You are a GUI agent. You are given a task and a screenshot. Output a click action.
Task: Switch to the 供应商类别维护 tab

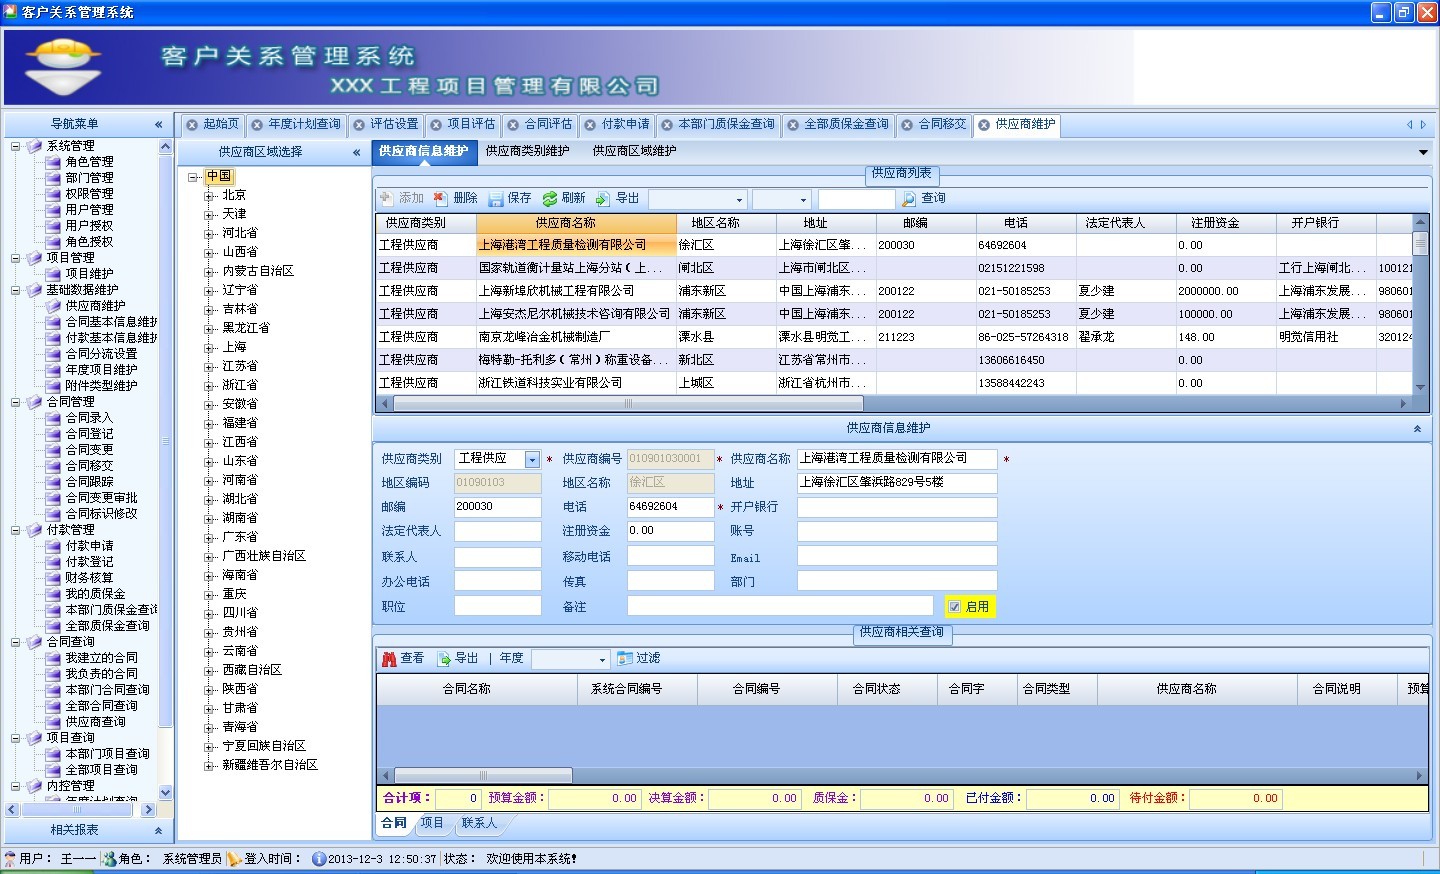tap(527, 151)
